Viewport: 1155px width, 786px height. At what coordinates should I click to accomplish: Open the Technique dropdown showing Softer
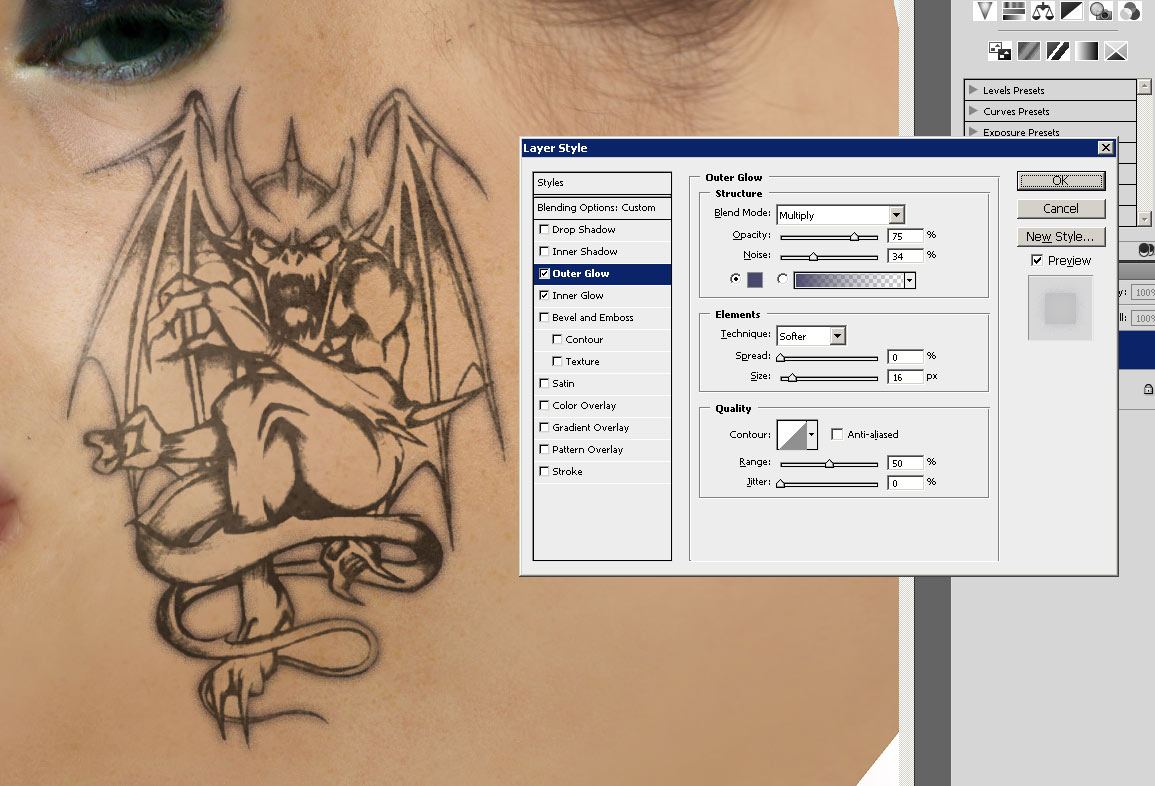coord(837,336)
